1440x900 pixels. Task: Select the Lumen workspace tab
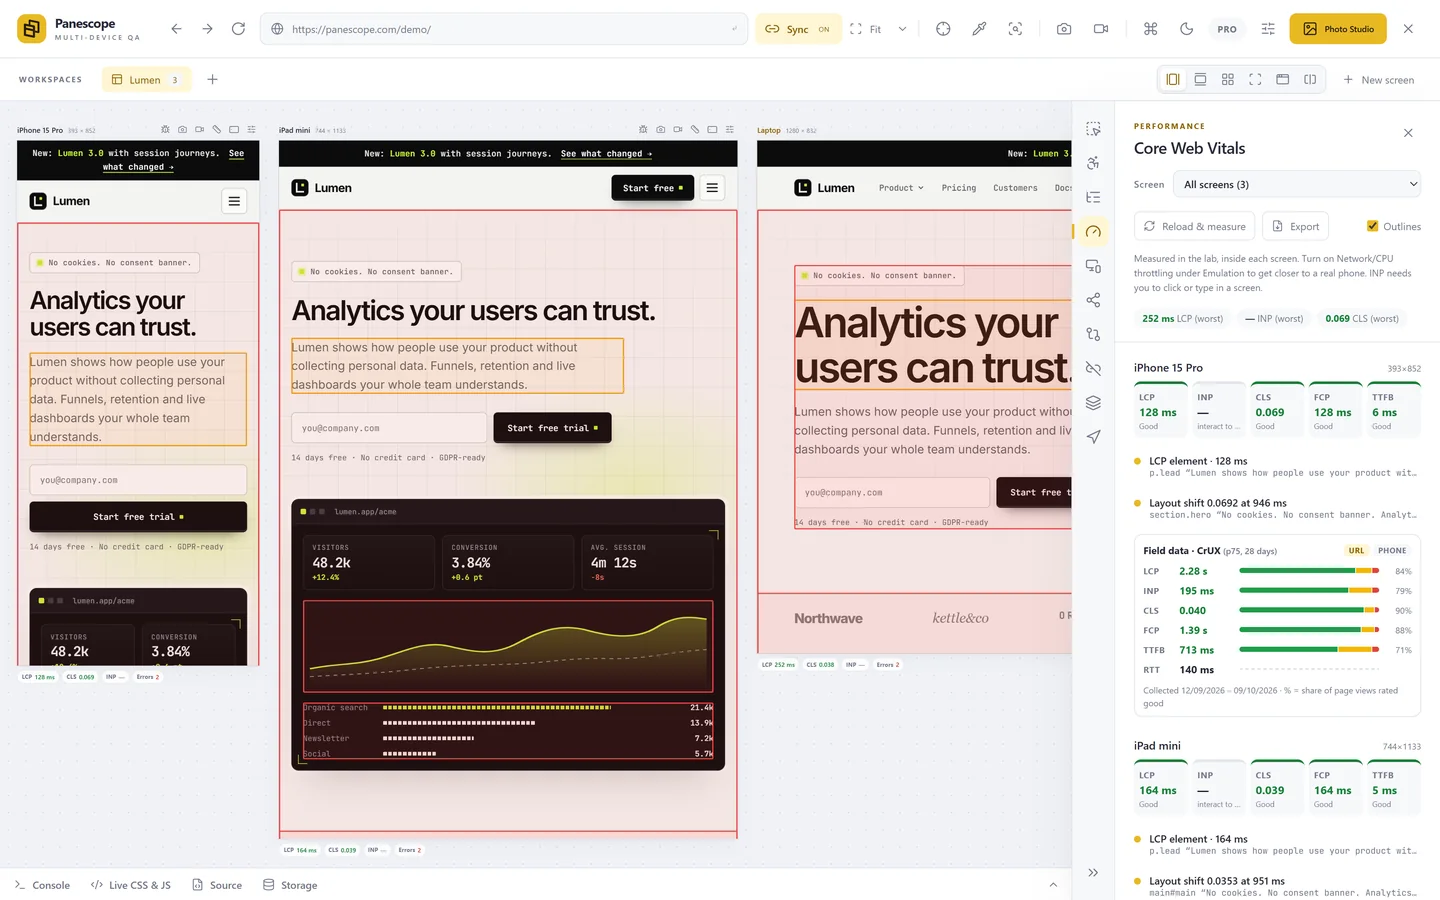[146, 80]
